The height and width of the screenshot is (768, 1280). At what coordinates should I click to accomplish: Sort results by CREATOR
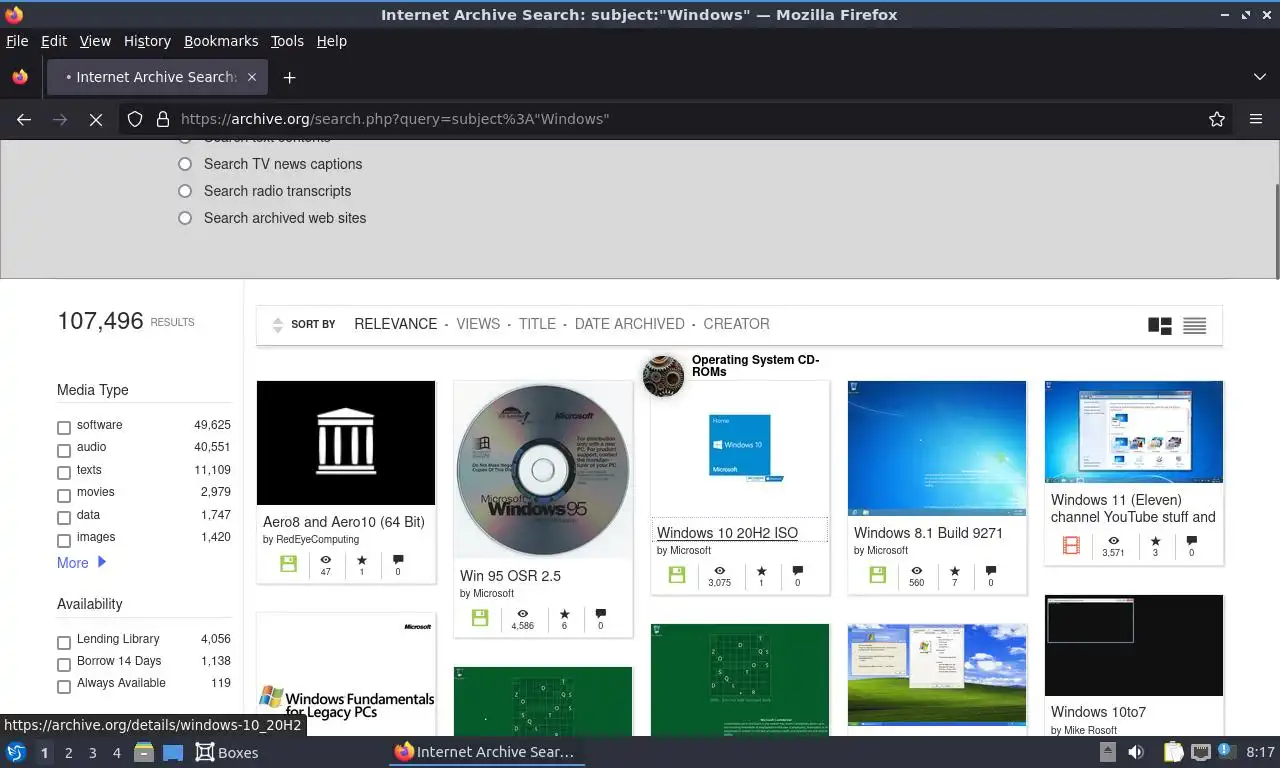coord(737,324)
